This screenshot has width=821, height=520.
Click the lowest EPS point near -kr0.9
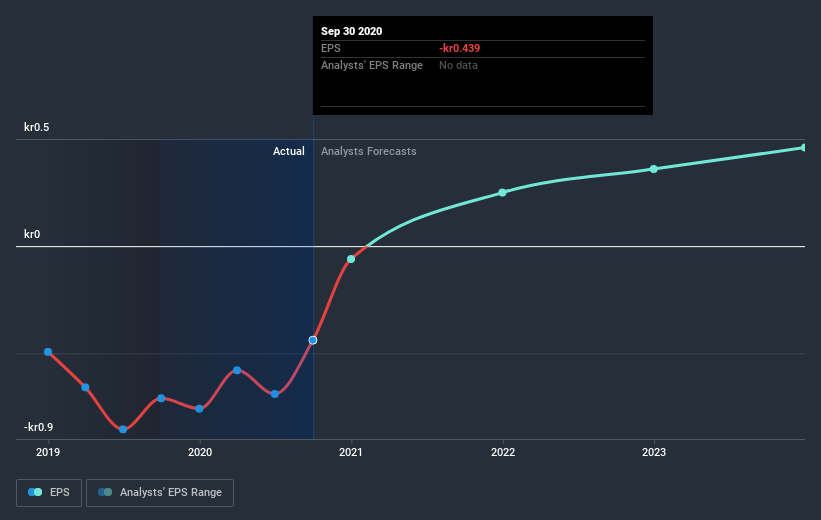click(x=123, y=429)
